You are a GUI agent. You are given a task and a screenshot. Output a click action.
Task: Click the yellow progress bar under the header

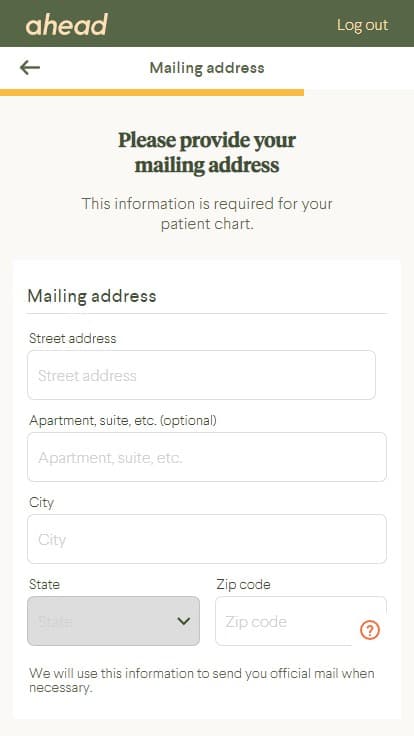152,92
